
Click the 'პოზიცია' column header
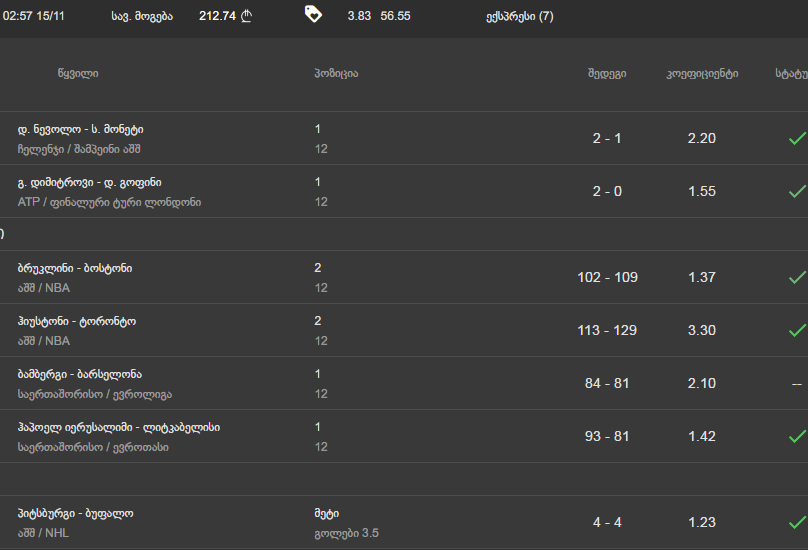point(336,74)
